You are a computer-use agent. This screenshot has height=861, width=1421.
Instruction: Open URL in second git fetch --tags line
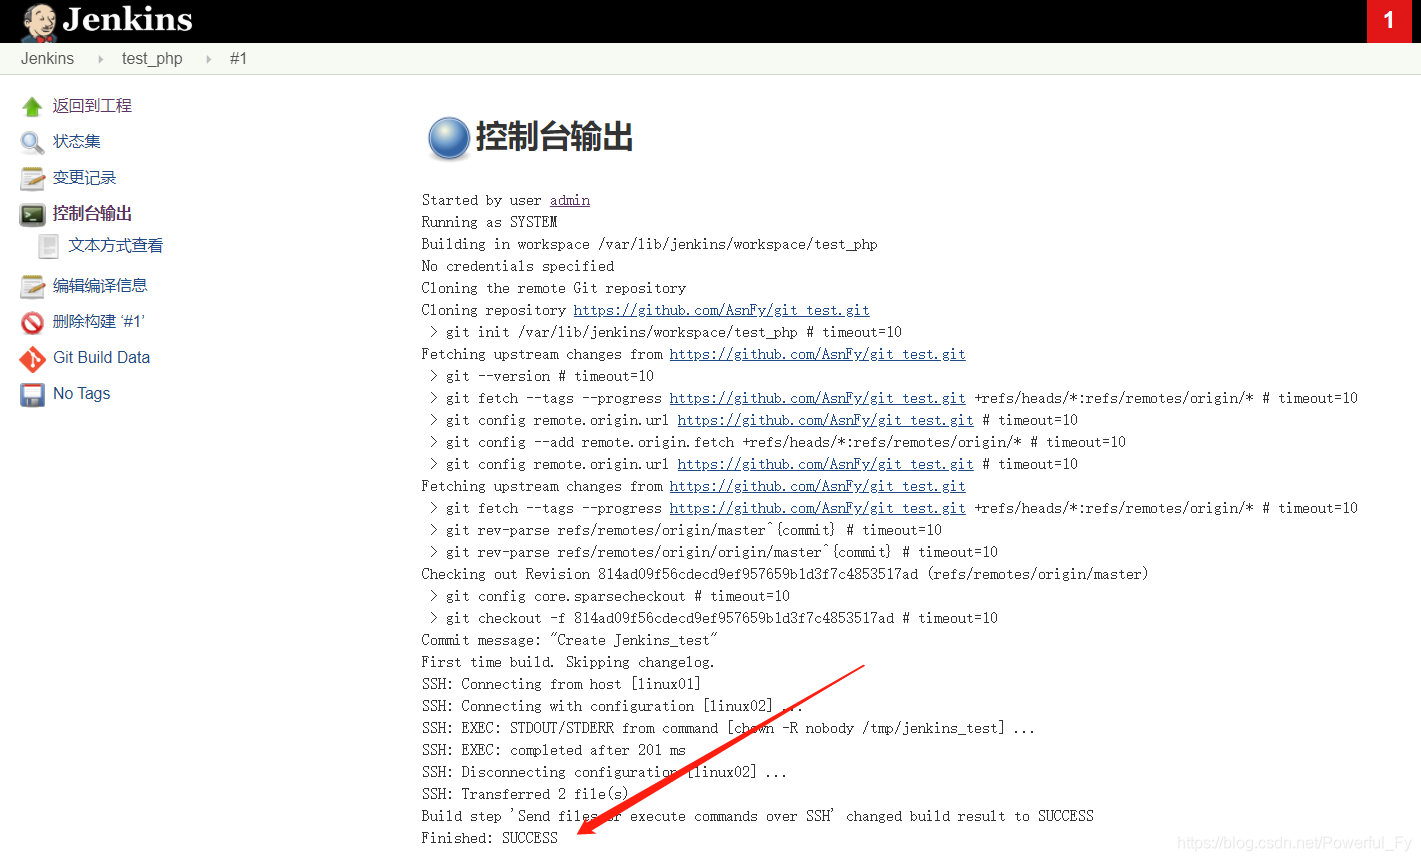818,508
